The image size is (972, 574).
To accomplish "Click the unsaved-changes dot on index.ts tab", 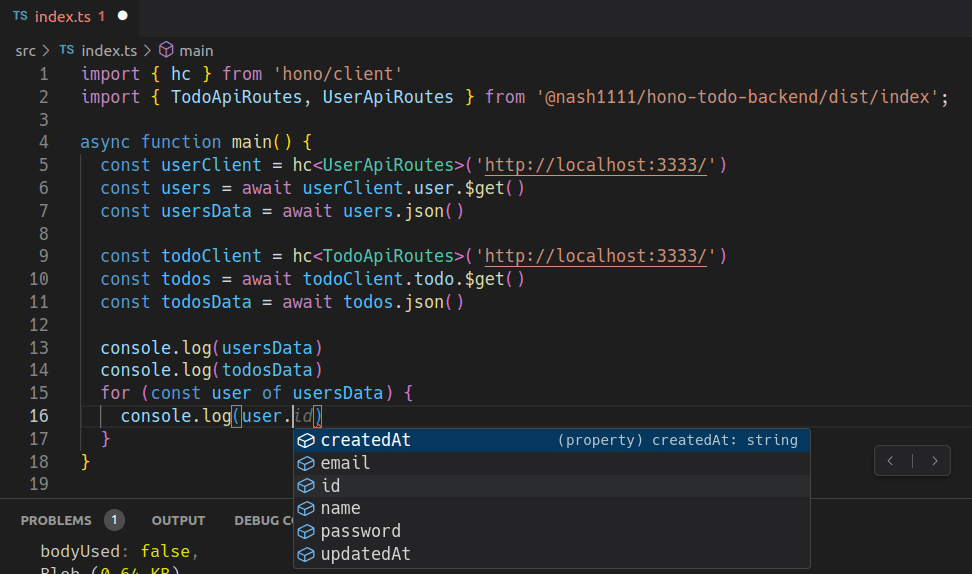I will click(122, 16).
